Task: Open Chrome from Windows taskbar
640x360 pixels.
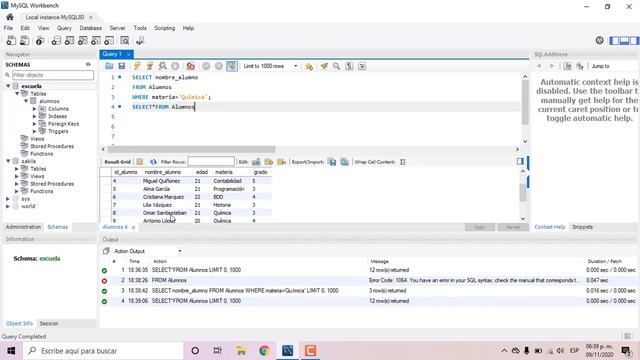Action: point(264,351)
